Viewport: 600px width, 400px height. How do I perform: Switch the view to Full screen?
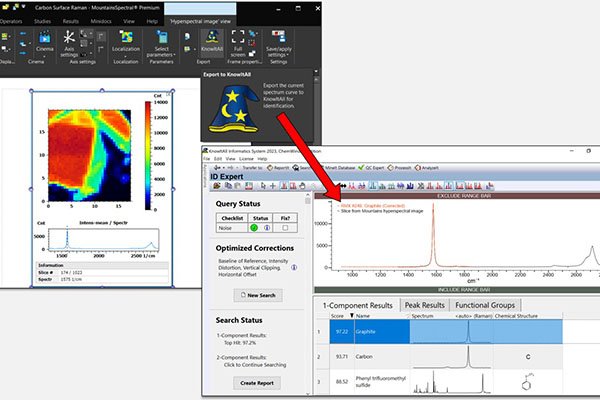pyautogui.click(x=238, y=44)
